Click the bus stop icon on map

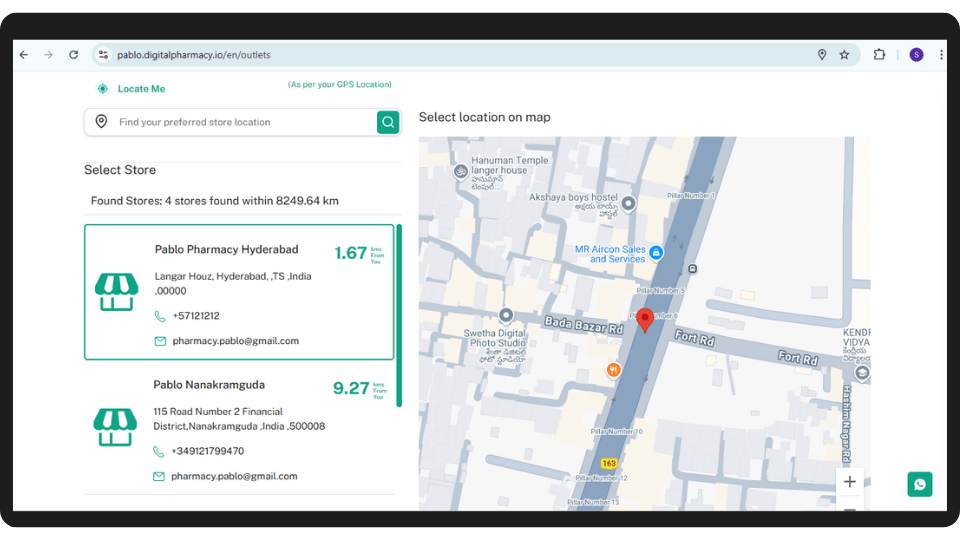[692, 269]
